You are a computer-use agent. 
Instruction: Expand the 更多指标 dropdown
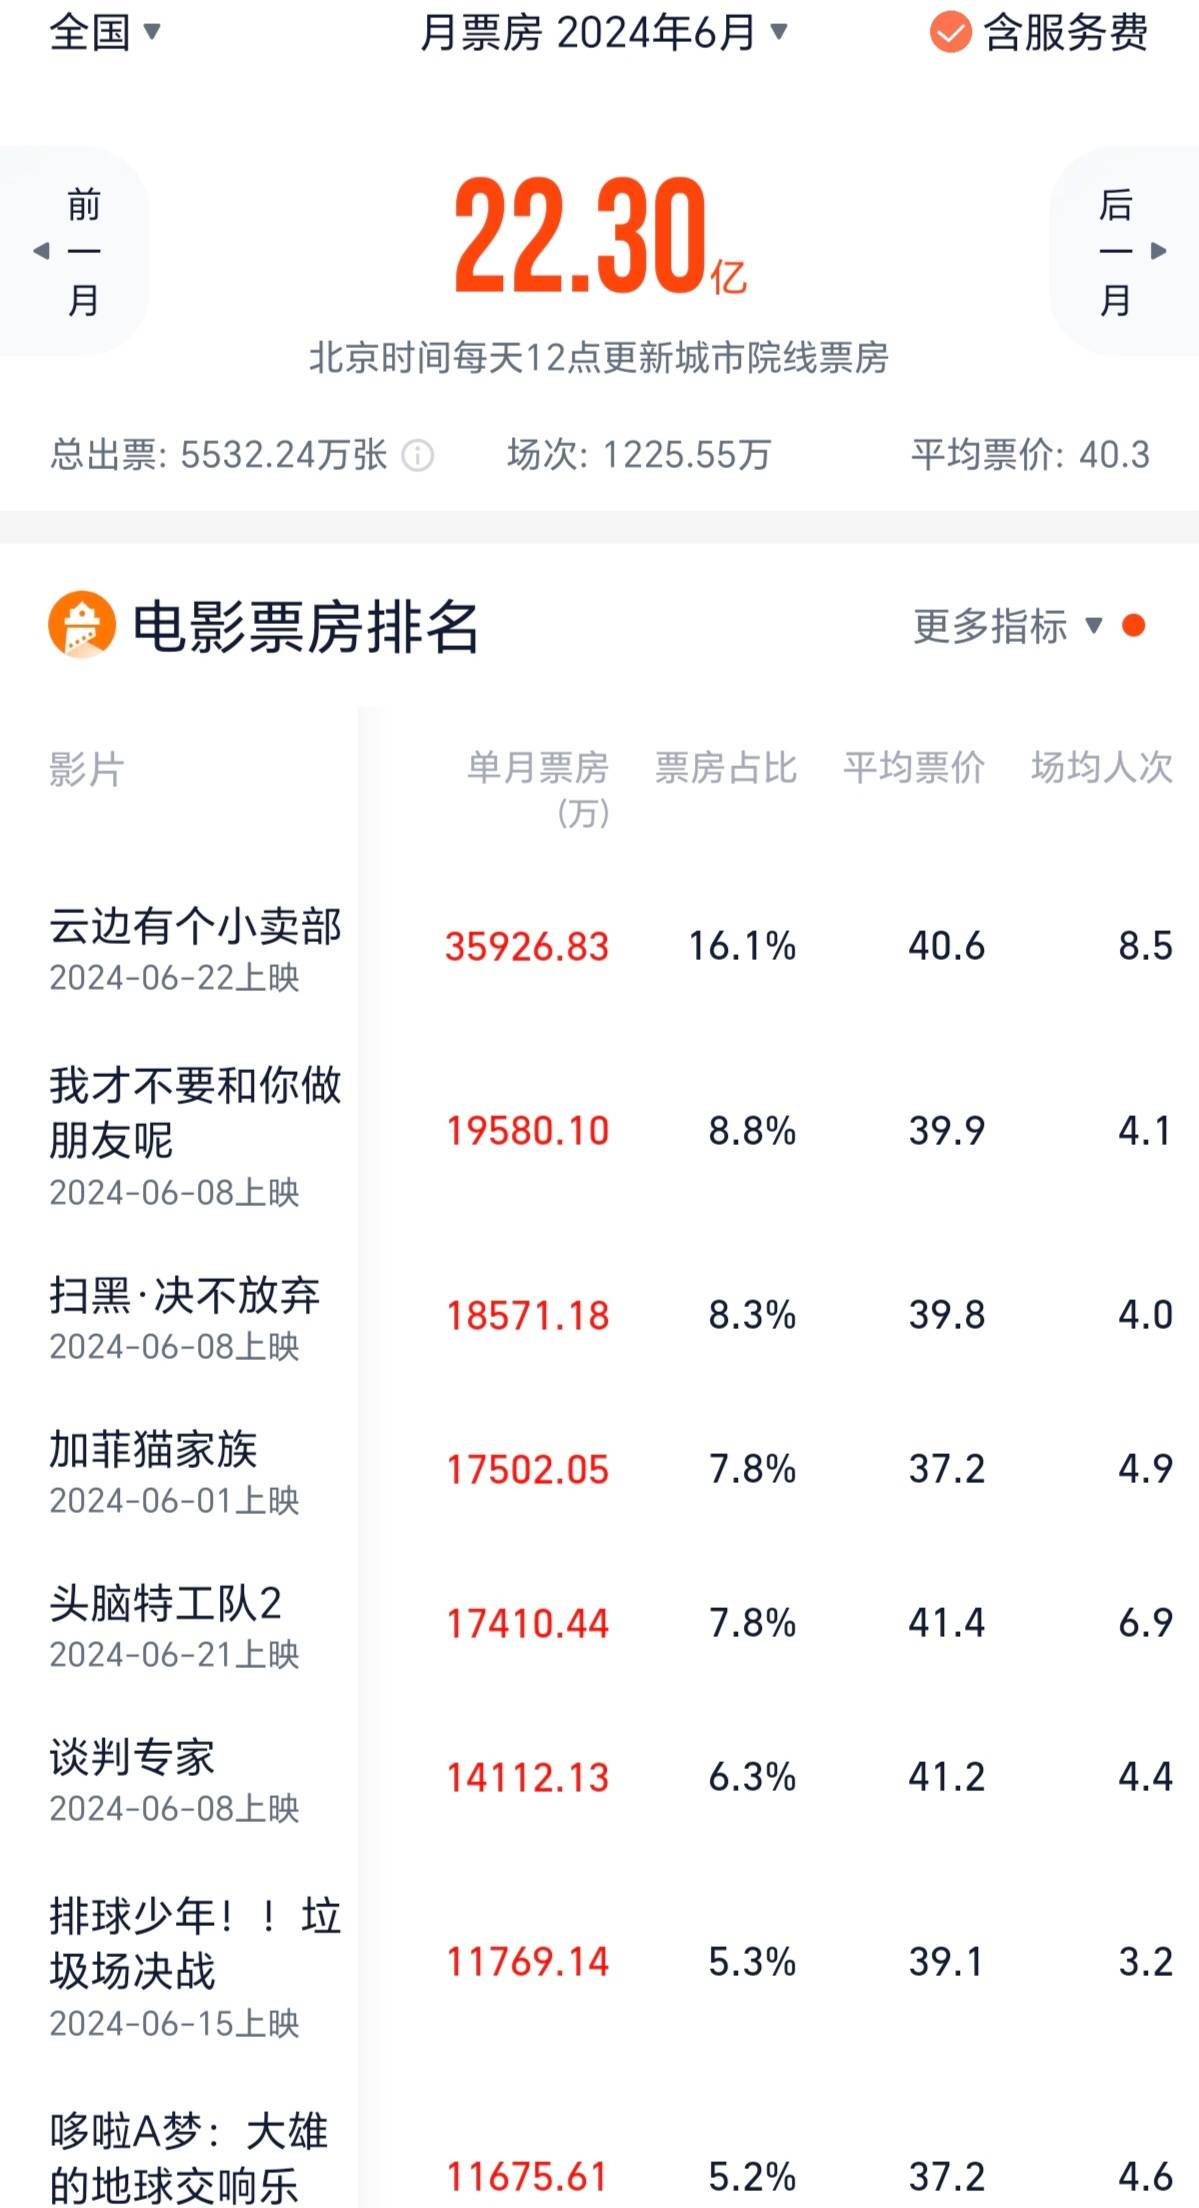(x=1007, y=627)
